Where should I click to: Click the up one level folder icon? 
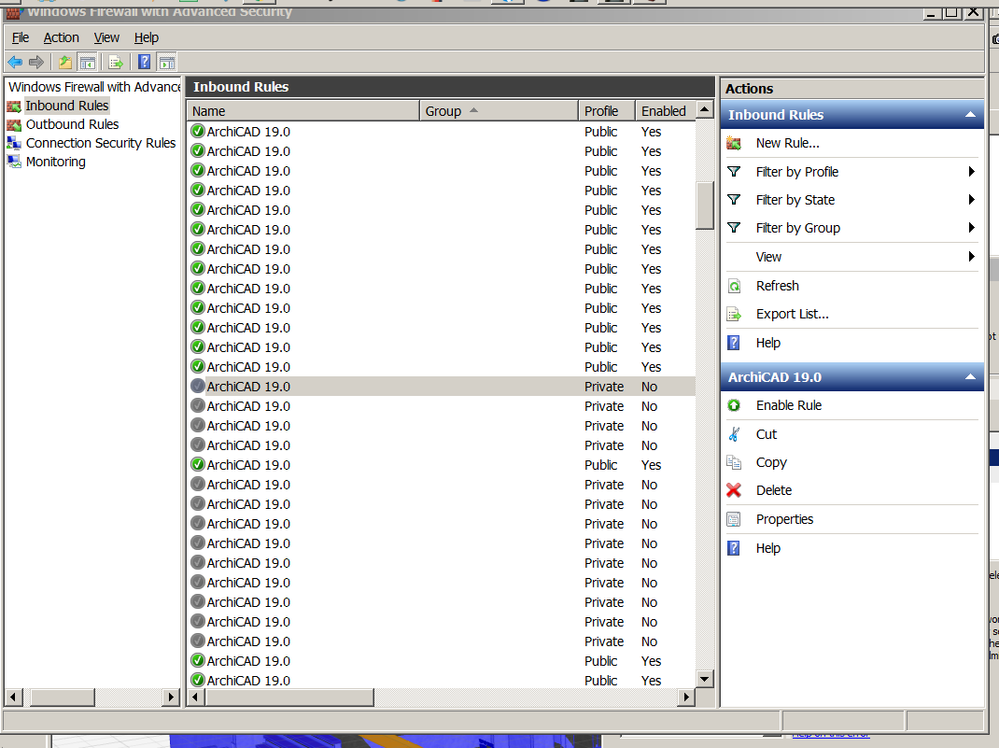65,62
